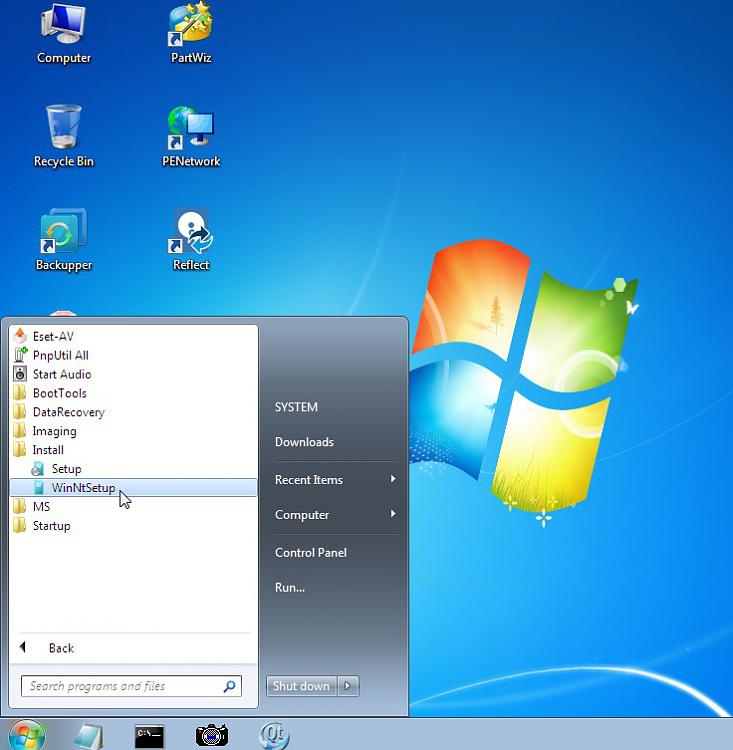The height and width of the screenshot is (750, 733).
Task: Open the Startup folder
Action: [133, 525]
